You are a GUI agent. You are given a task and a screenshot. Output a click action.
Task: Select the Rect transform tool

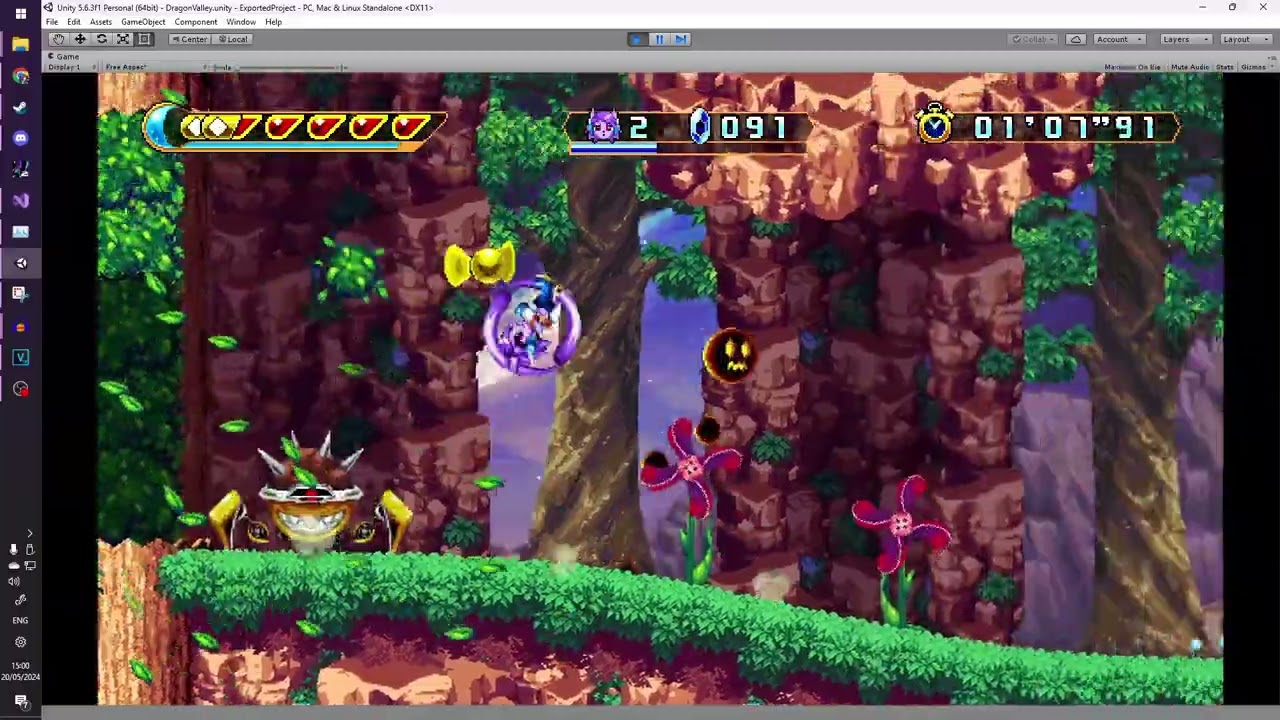tap(144, 39)
